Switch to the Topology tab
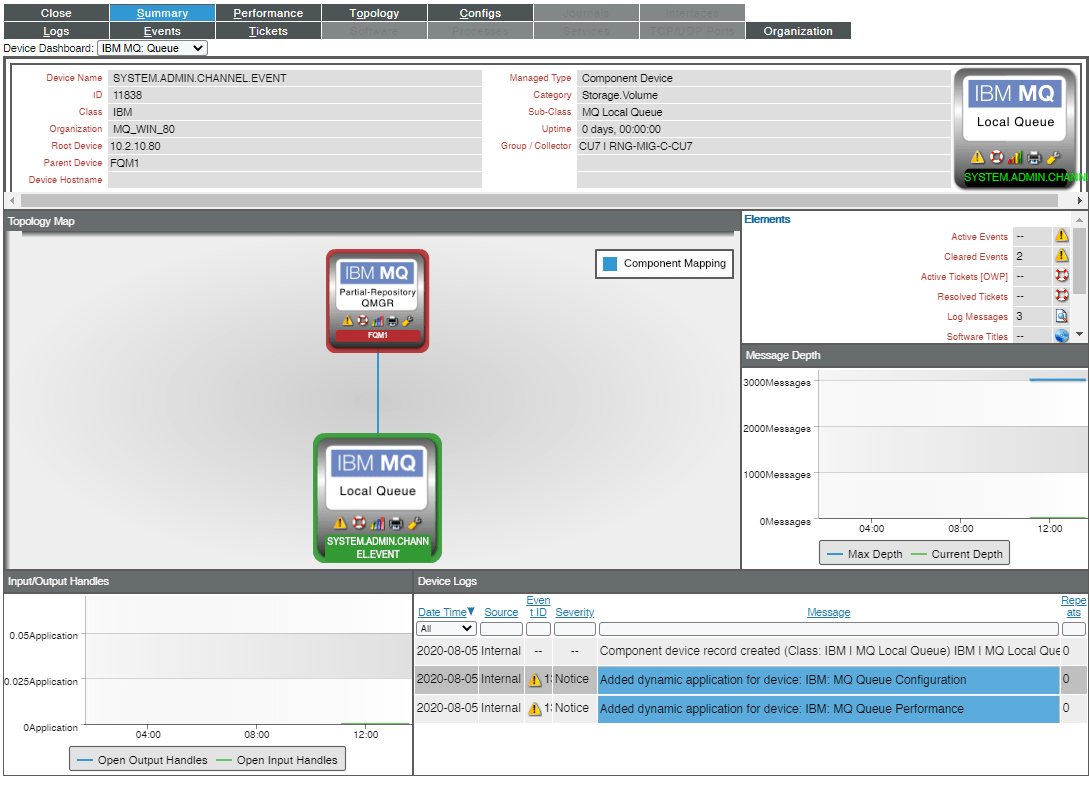 point(374,13)
